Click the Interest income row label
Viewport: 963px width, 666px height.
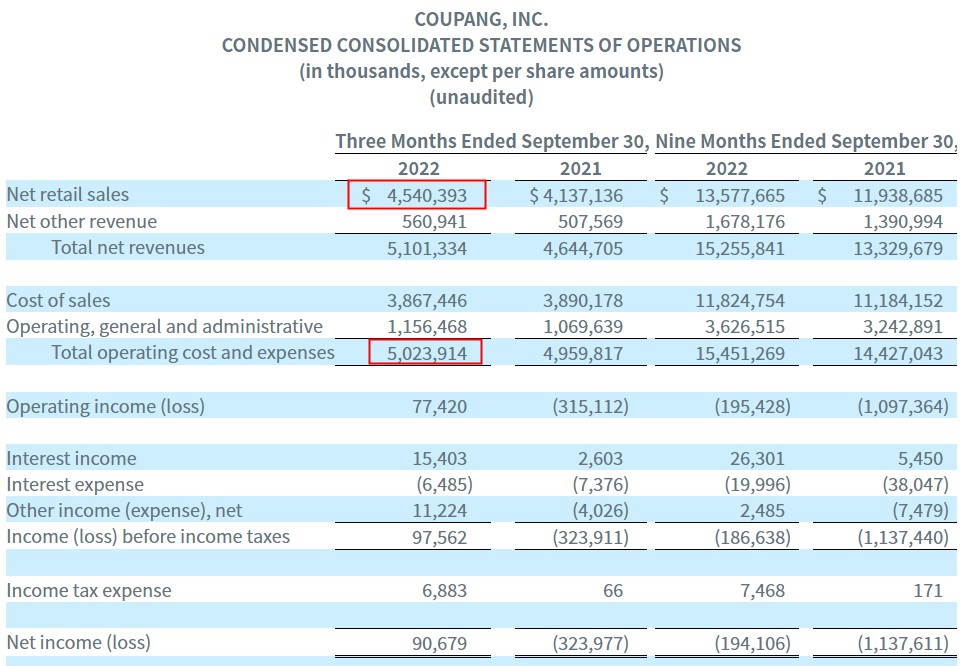[71, 458]
